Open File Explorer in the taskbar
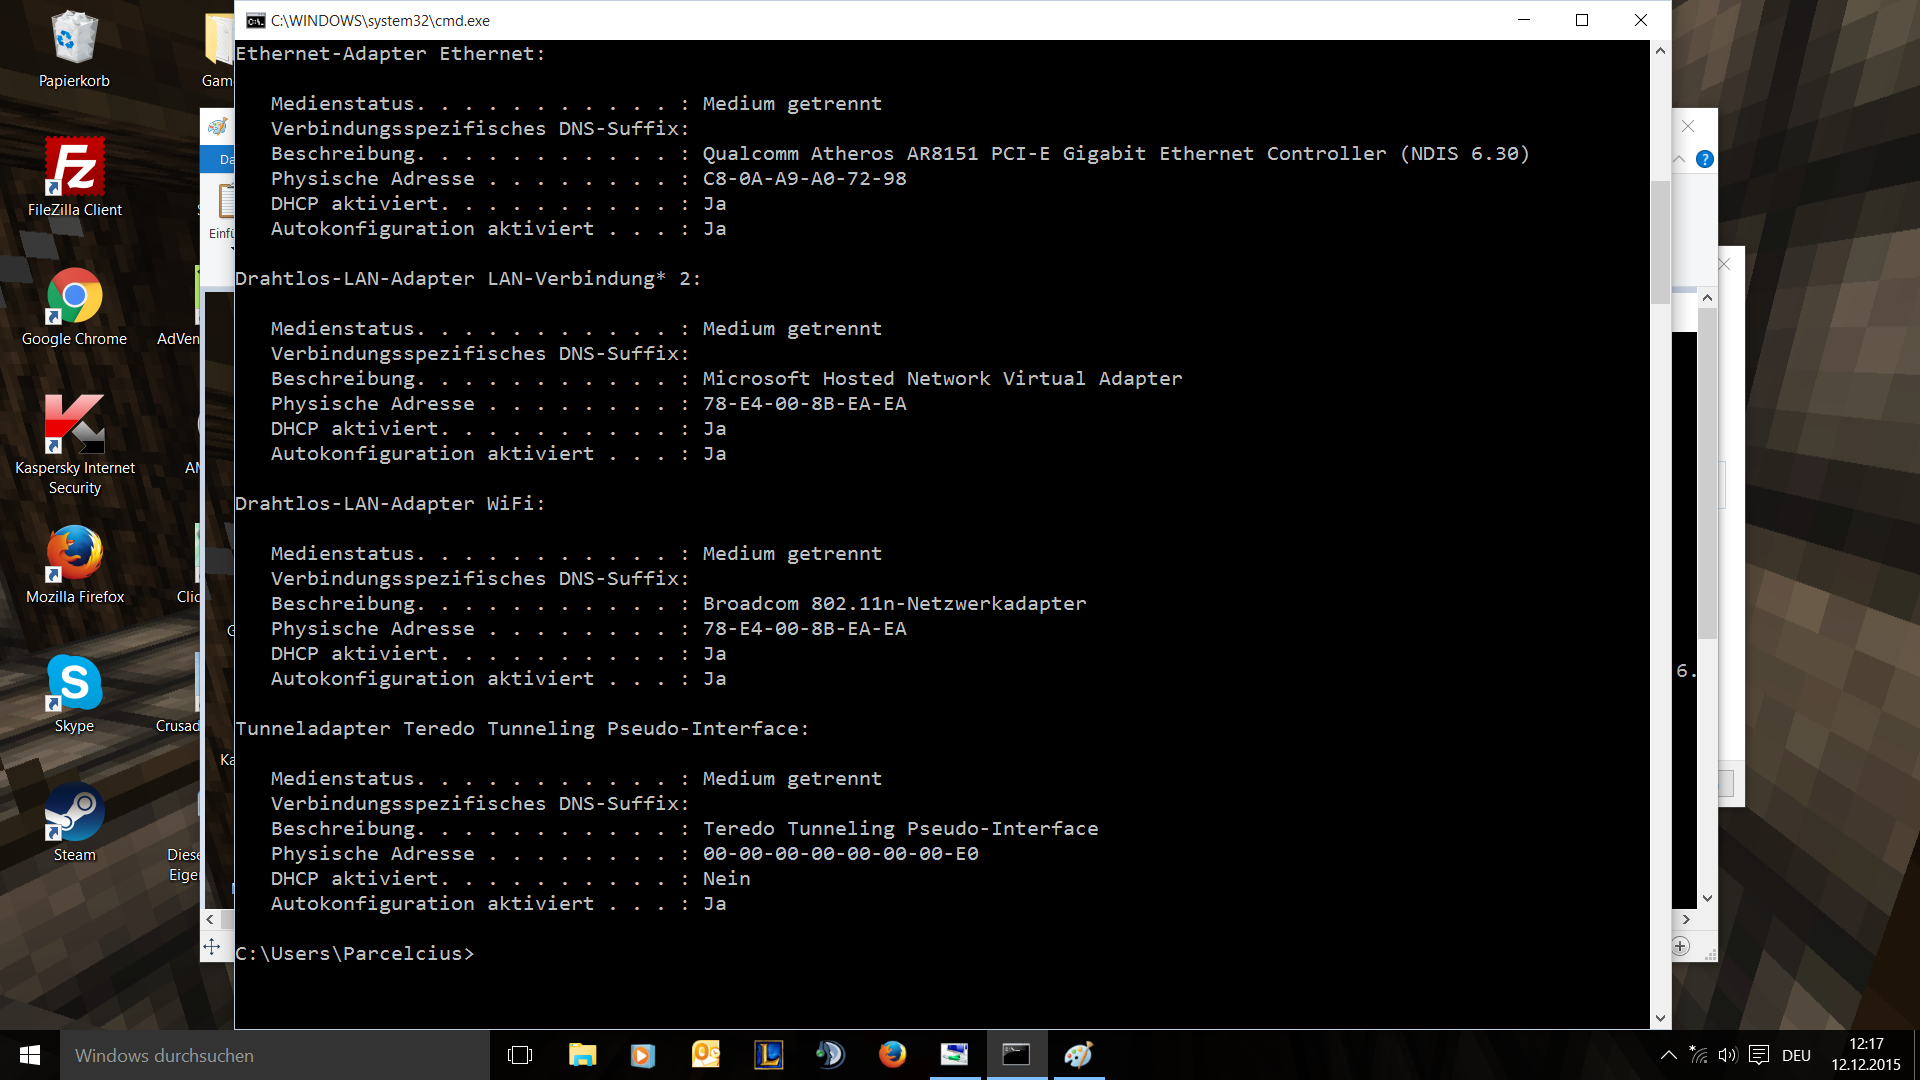Screen dimensions: 1920x1080 click(x=582, y=1055)
